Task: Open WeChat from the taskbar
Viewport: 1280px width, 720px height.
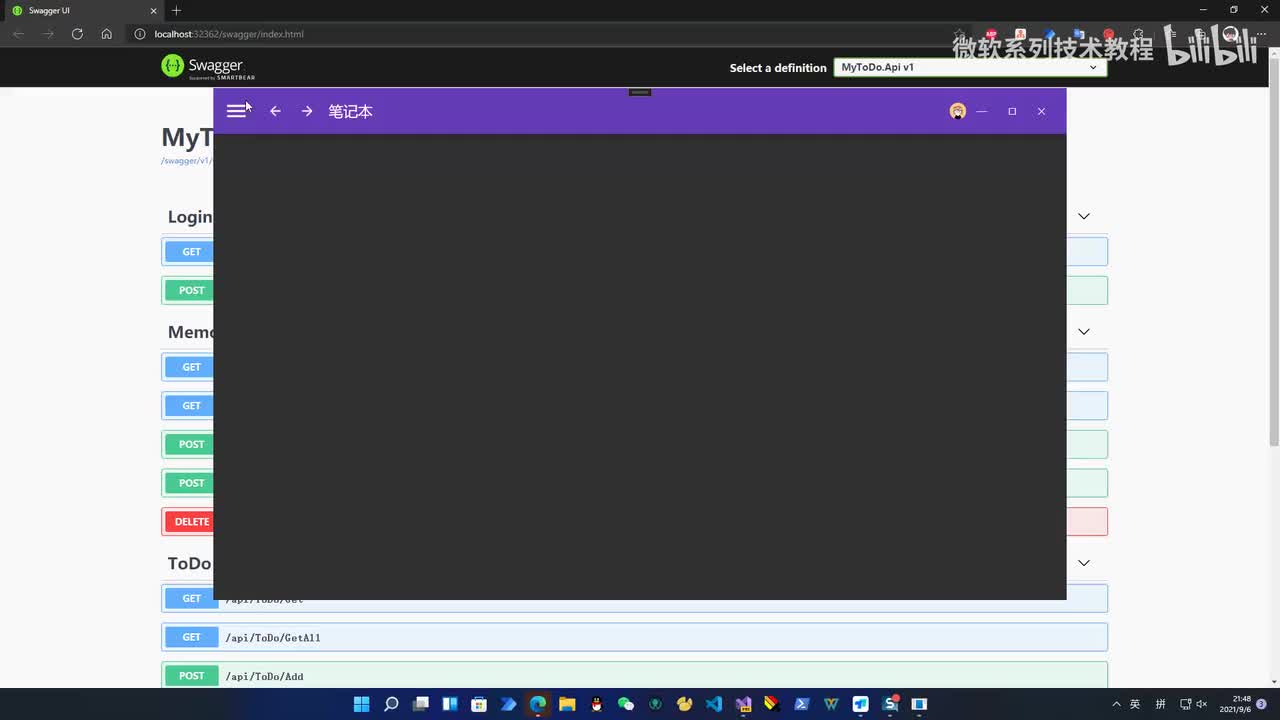Action: click(626, 704)
